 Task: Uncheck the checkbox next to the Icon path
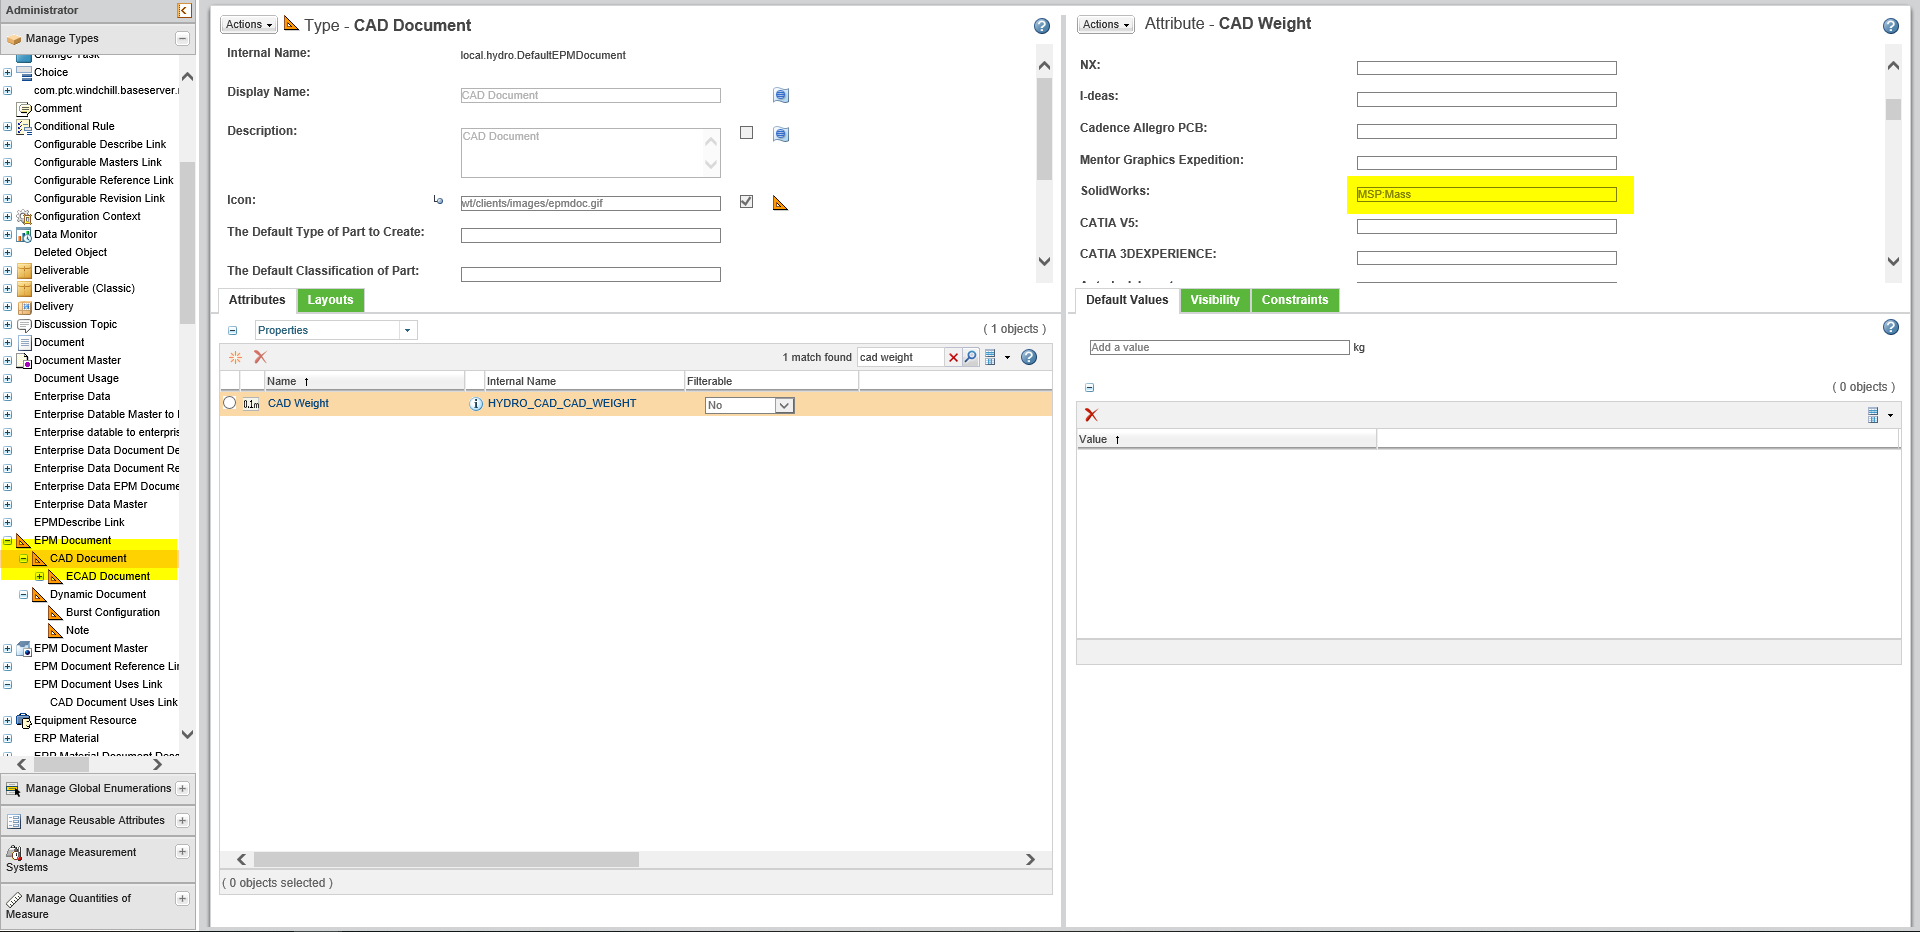tap(746, 201)
